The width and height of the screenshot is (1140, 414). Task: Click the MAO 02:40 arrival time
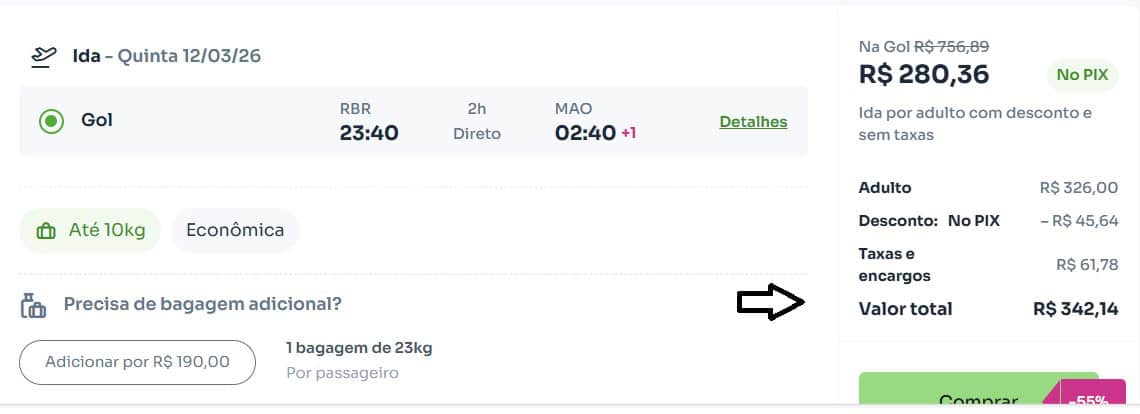pyautogui.click(x=585, y=122)
